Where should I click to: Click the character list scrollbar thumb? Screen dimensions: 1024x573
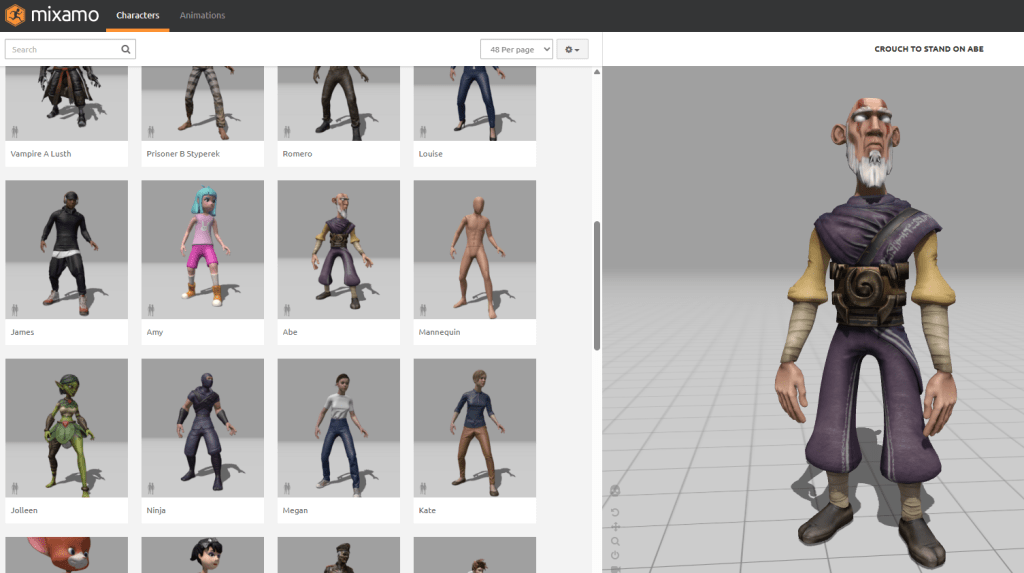[597, 285]
